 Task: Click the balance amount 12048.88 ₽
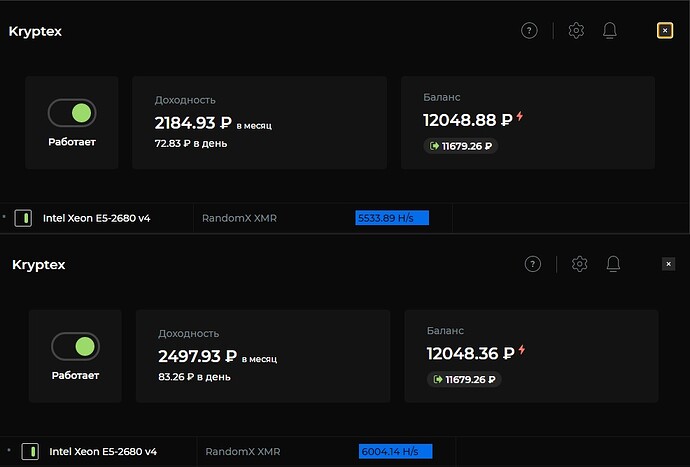pos(468,120)
